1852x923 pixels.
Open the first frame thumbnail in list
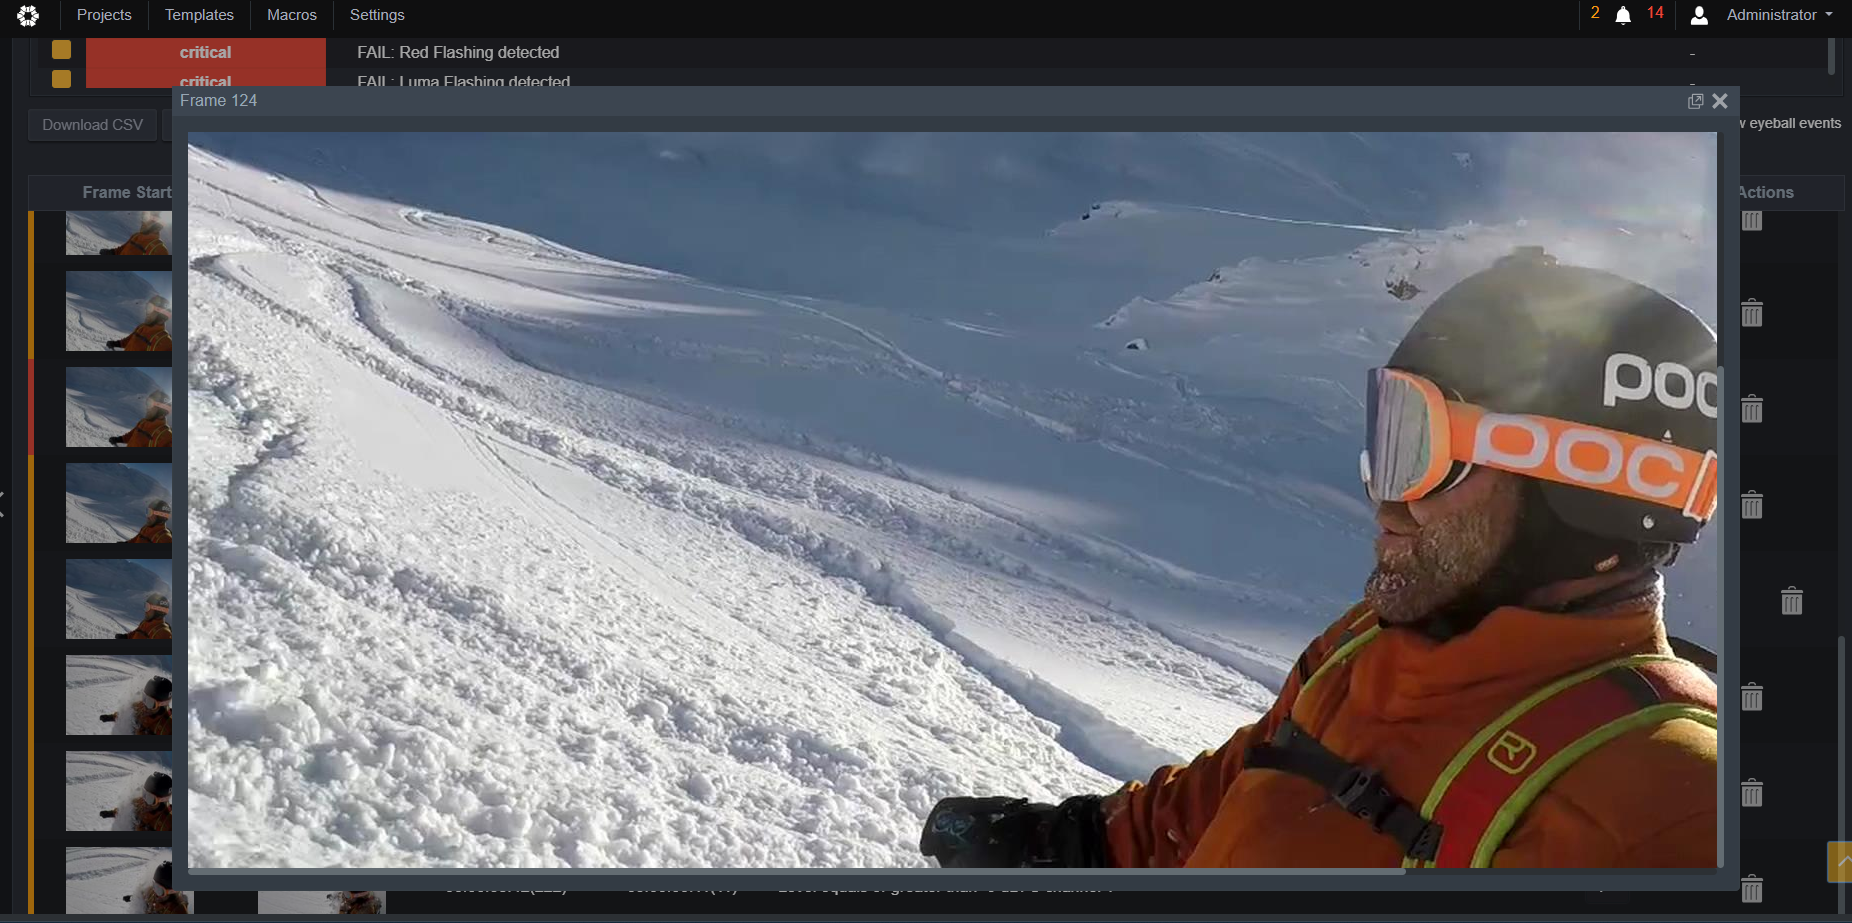click(119, 233)
